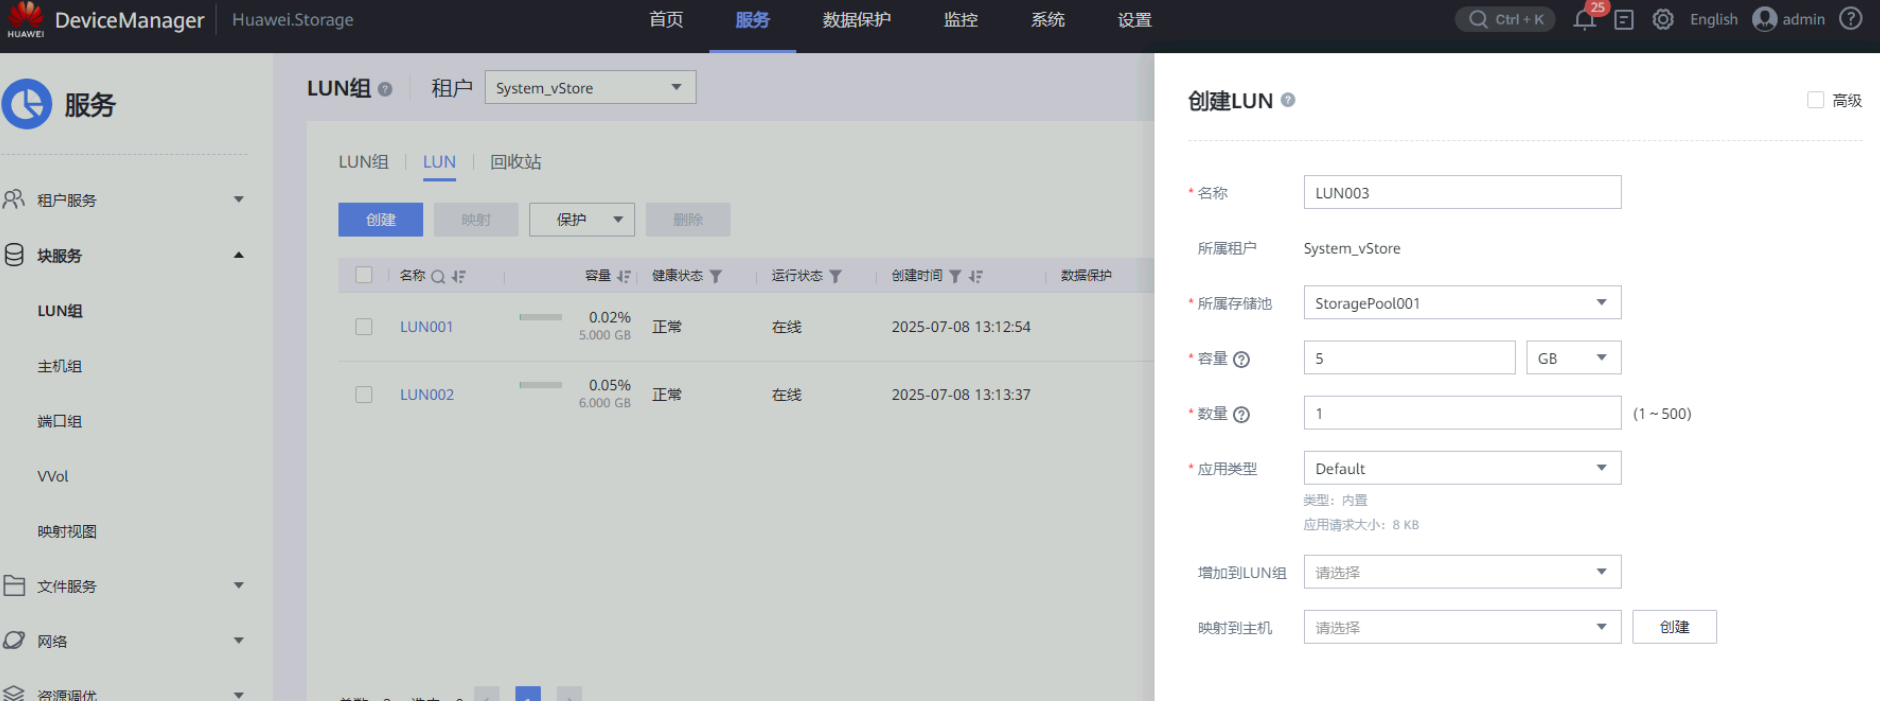
Task: Open the notifications bell icon
Action: (1584, 20)
